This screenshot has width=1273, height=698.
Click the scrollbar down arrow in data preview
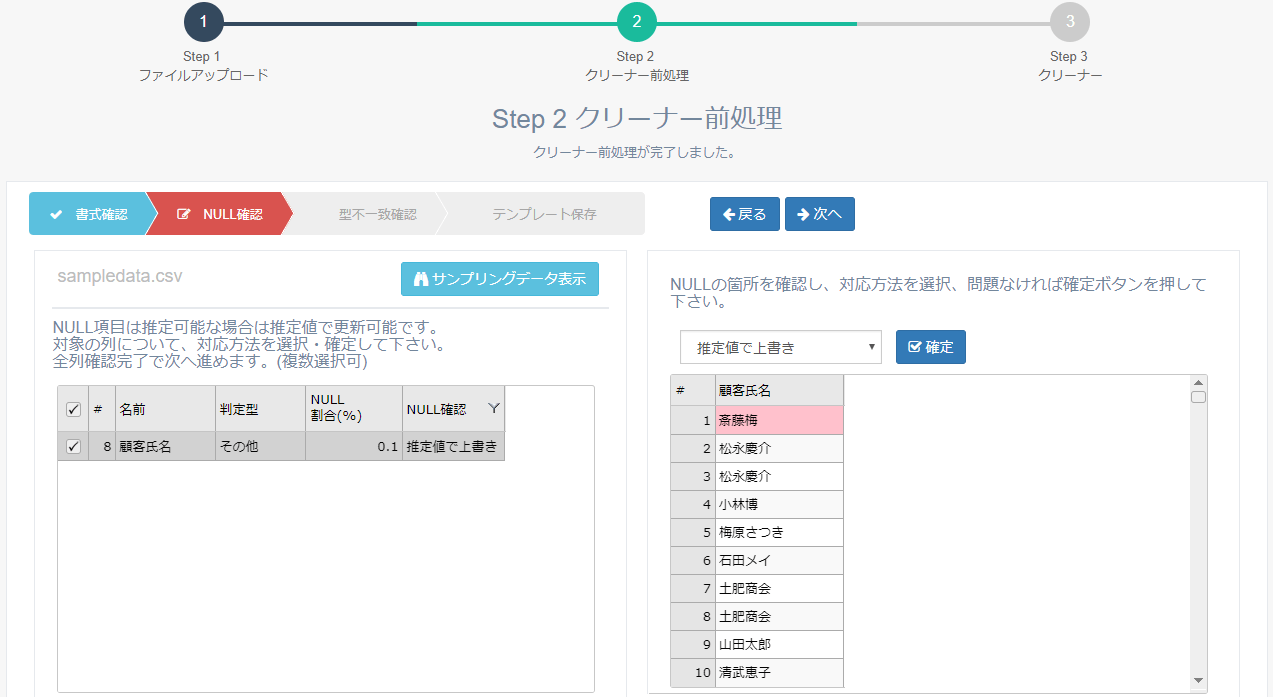1198,680
